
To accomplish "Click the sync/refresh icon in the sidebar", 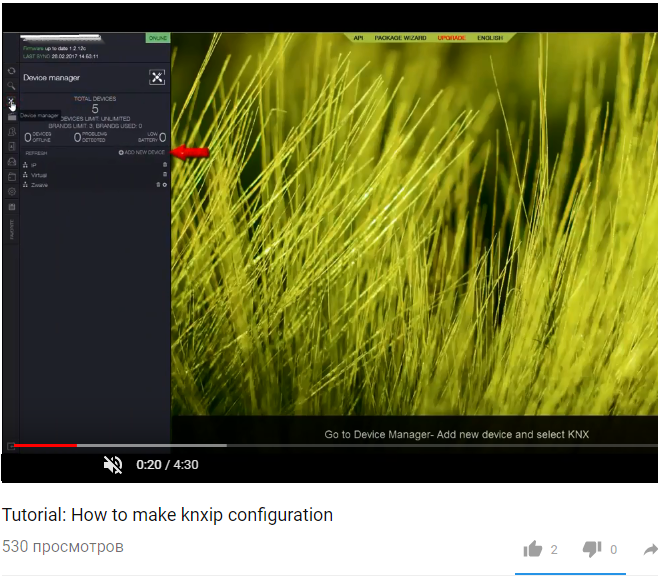I will pyautogui.click(x=11, y=71).
